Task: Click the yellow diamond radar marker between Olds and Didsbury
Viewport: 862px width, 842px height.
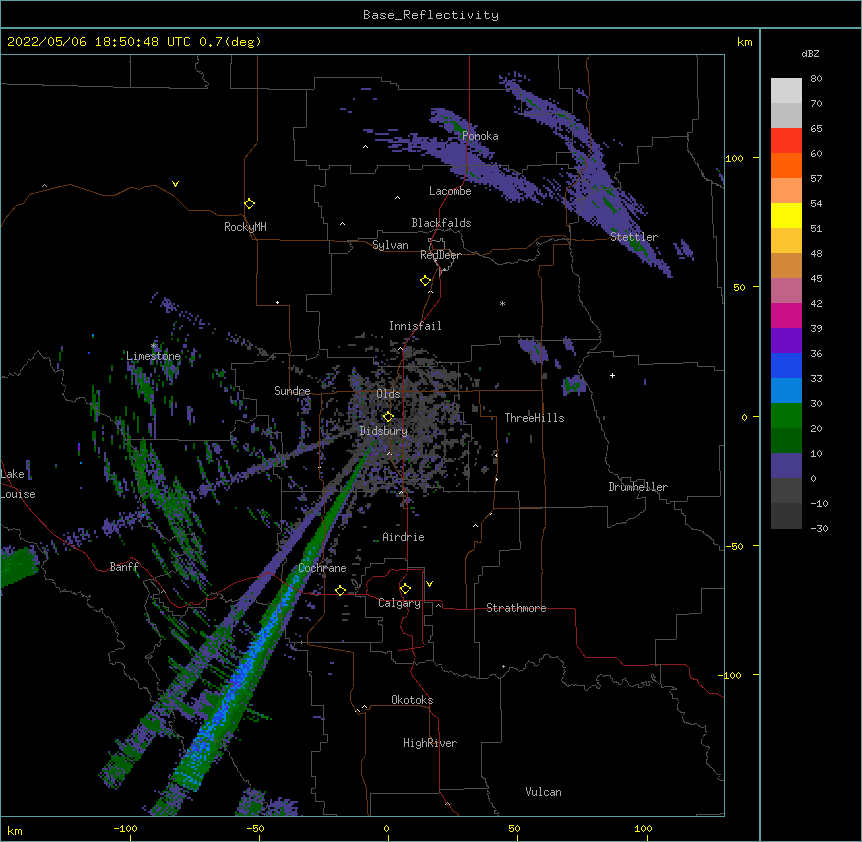Action: tap(388, 417)
